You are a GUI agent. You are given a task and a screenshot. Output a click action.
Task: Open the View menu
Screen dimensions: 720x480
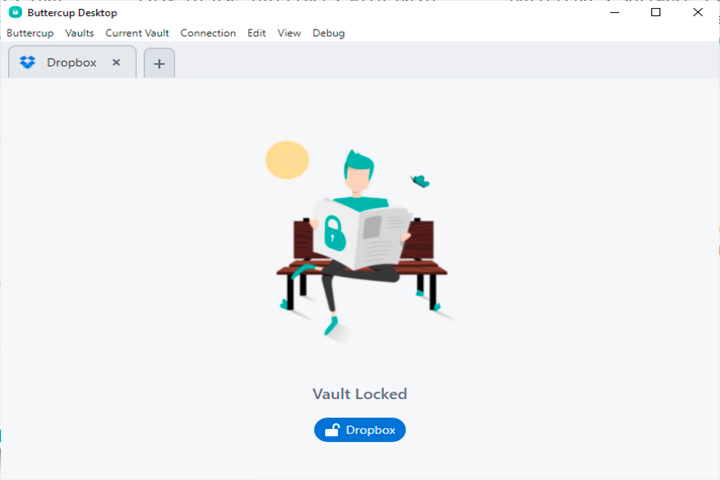tap(289, 33)
